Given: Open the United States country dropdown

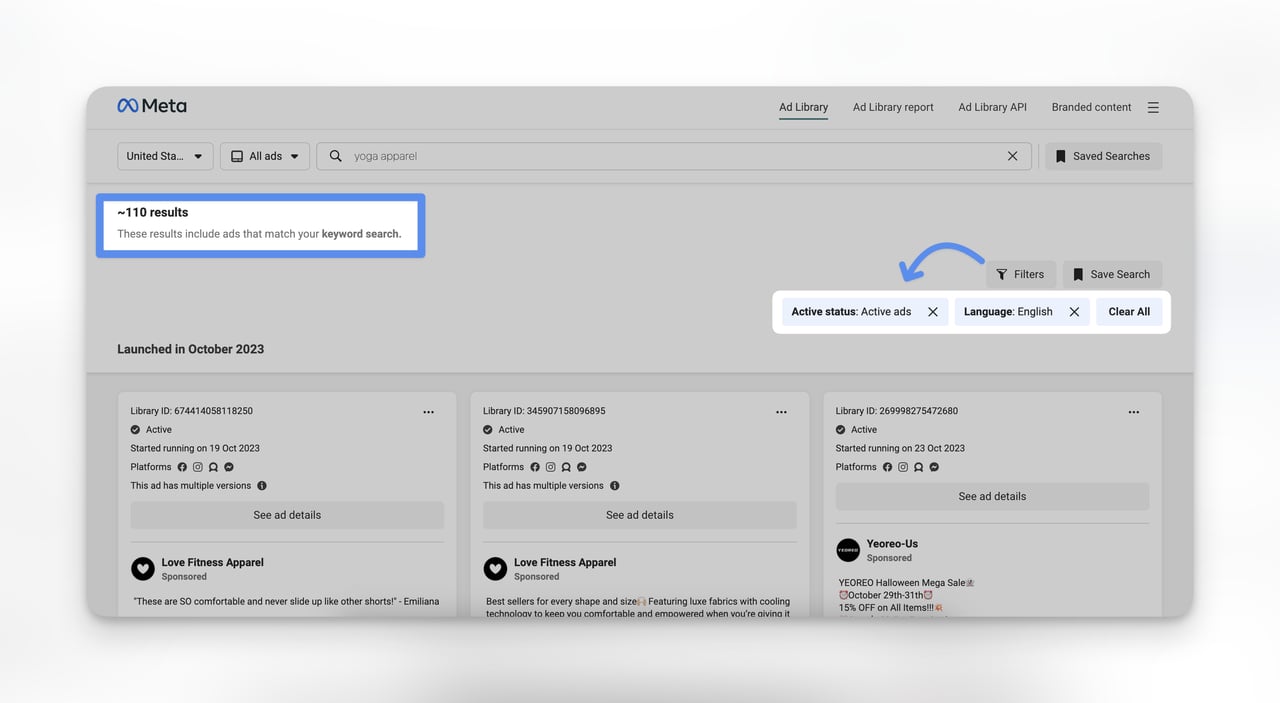Looking at the screenshot, I should click(165, 156).
